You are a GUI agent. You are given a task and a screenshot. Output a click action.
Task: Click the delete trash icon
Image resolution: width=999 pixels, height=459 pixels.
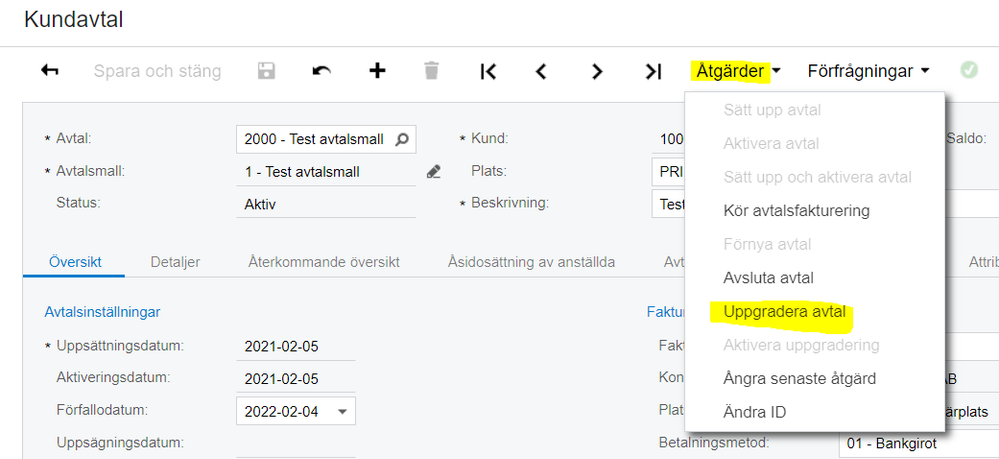pos(431,71)
